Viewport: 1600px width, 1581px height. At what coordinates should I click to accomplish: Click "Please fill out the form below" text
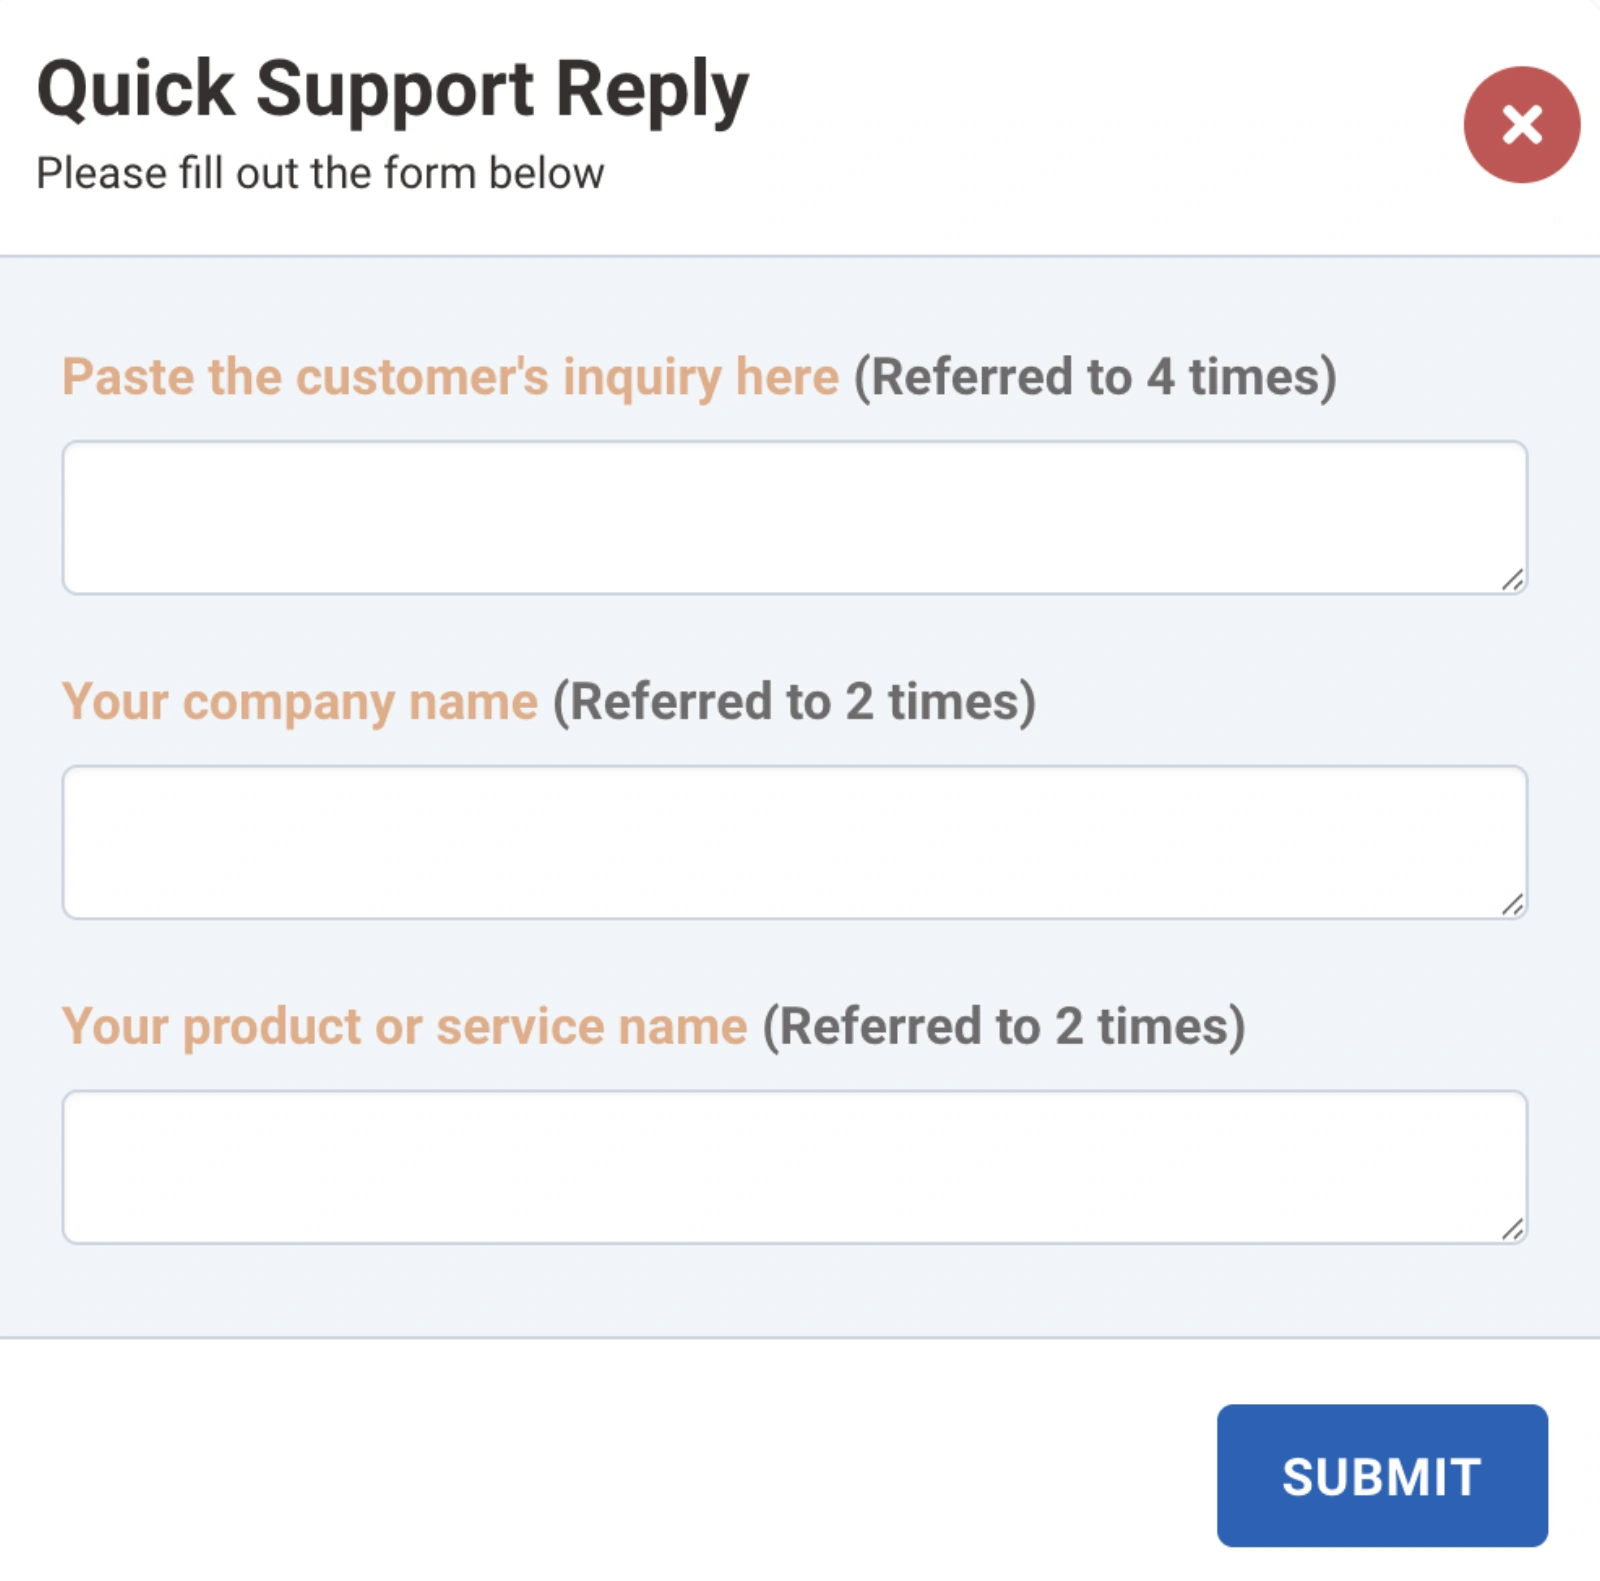[x=320, y=172]
